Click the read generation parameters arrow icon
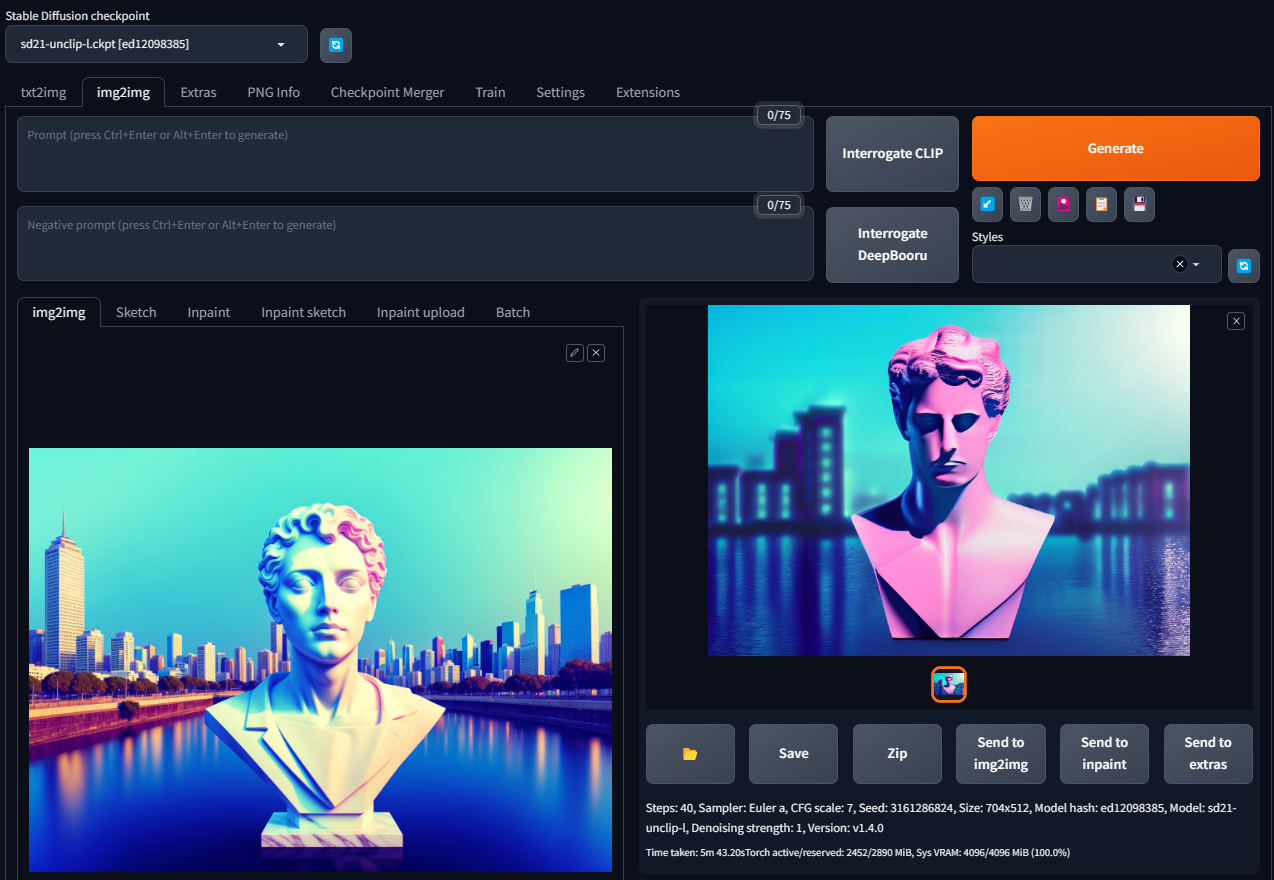 pos(987,204)
